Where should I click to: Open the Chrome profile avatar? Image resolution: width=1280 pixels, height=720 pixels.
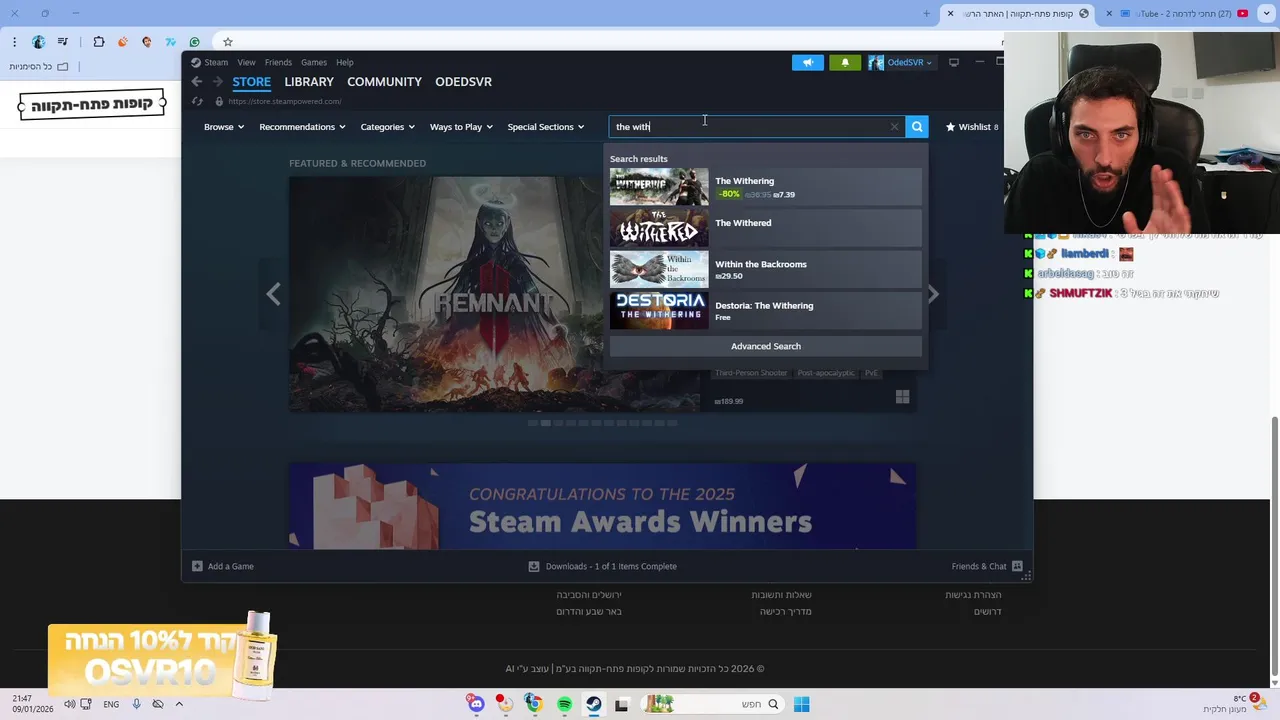(x=38, y=42)
